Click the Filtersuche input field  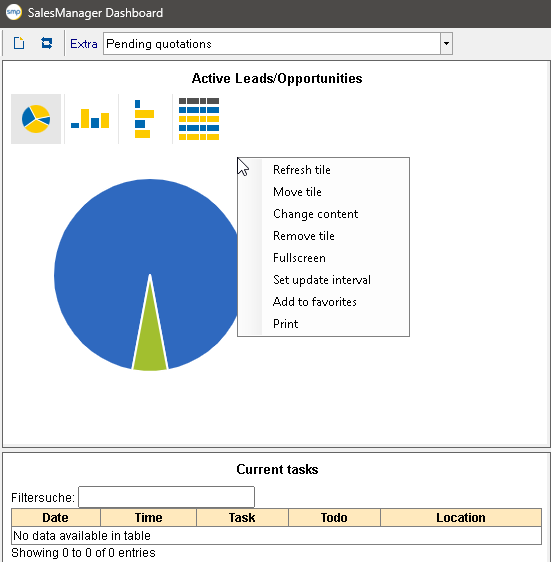pyautogui.click(x=166, y=497)
